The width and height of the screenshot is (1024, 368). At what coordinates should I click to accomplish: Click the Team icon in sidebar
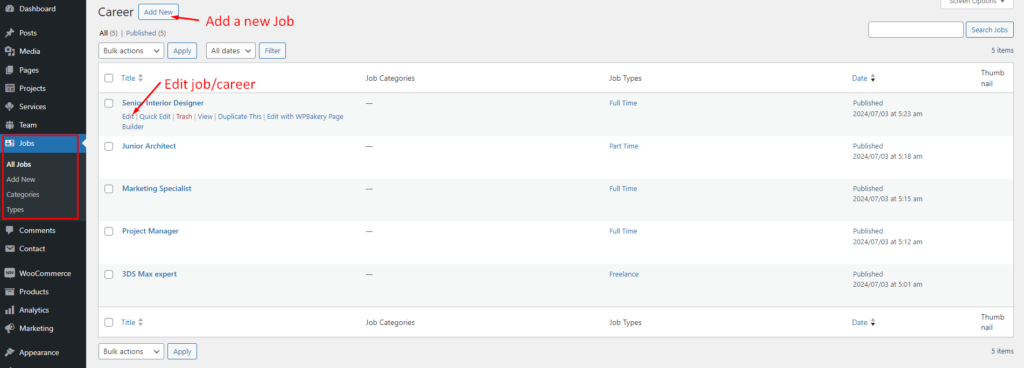click(10, 125)
